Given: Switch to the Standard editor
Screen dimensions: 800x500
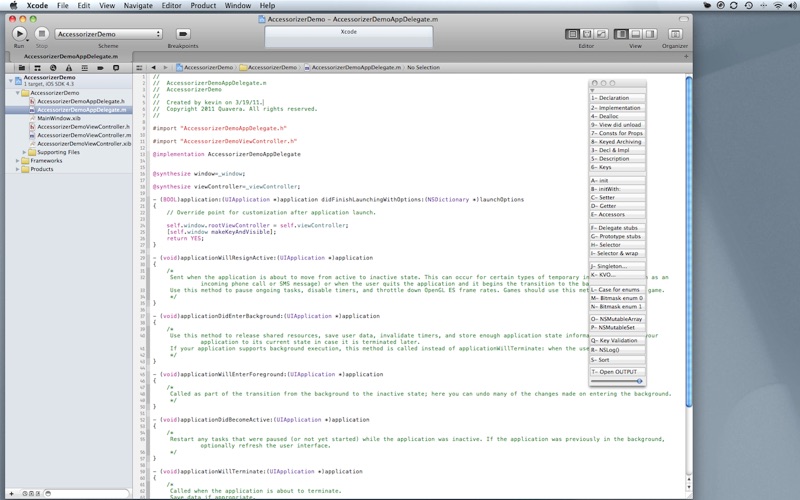Looking at the screenshot, I should pos(572,34).
